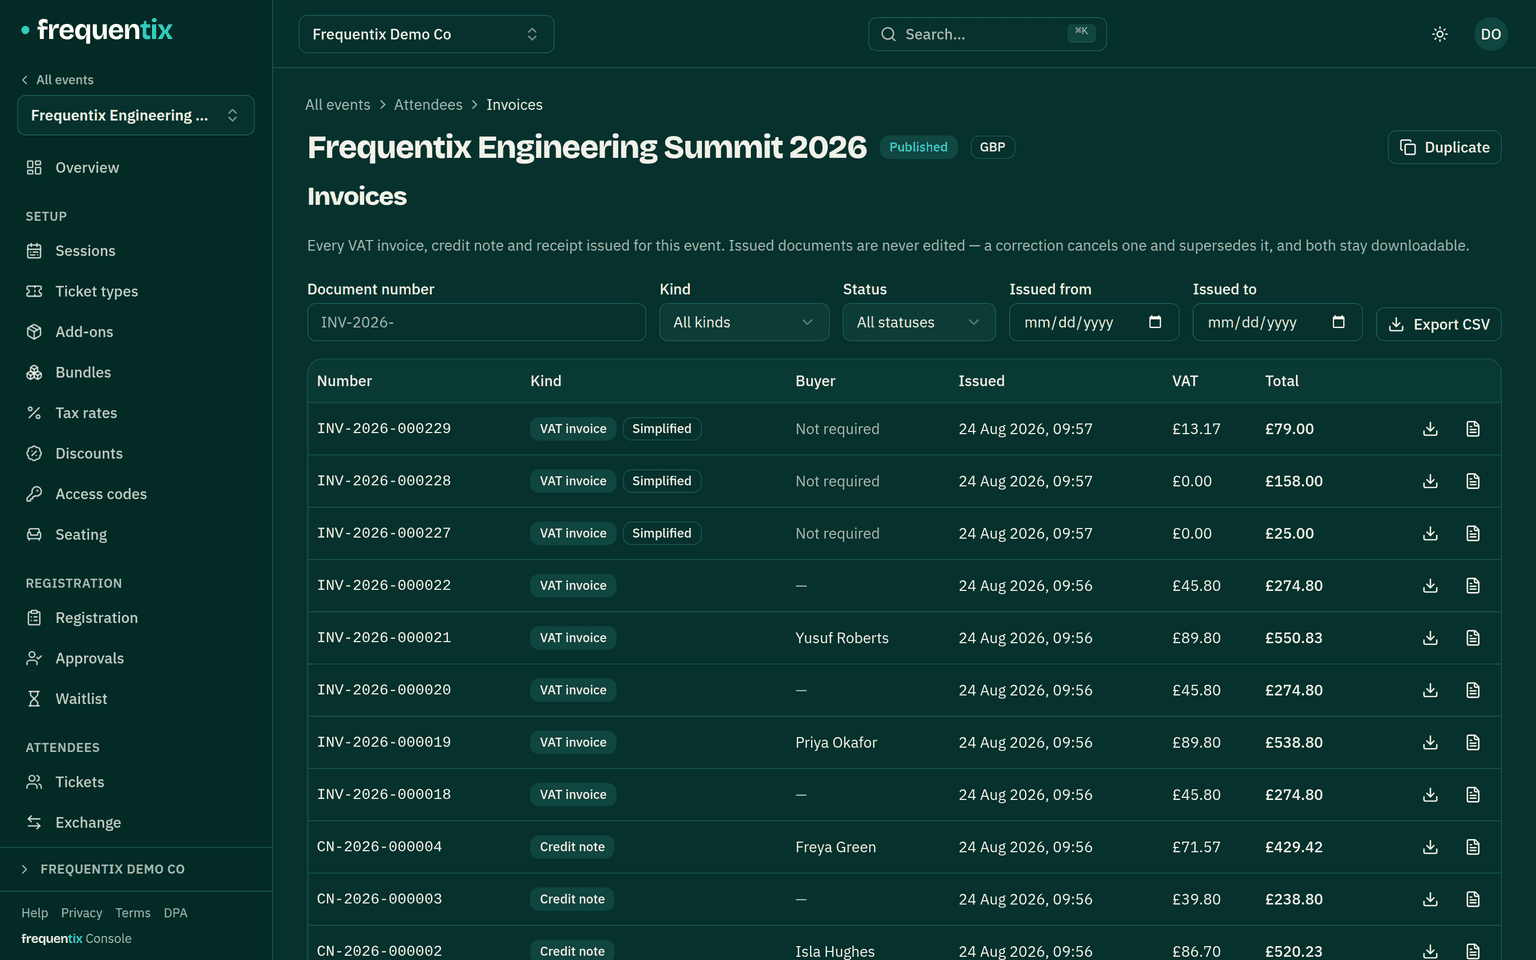Toggle light/dark theme sun icon
The height and width of the screenshot is (960, 1536).
1440,34
